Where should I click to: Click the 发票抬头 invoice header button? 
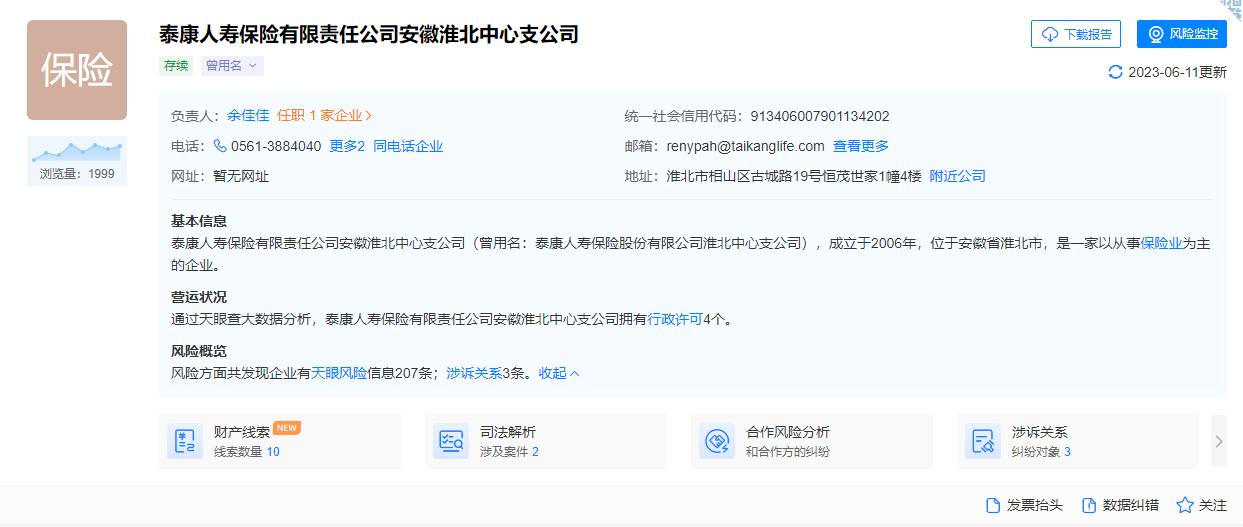[1024, 505]
